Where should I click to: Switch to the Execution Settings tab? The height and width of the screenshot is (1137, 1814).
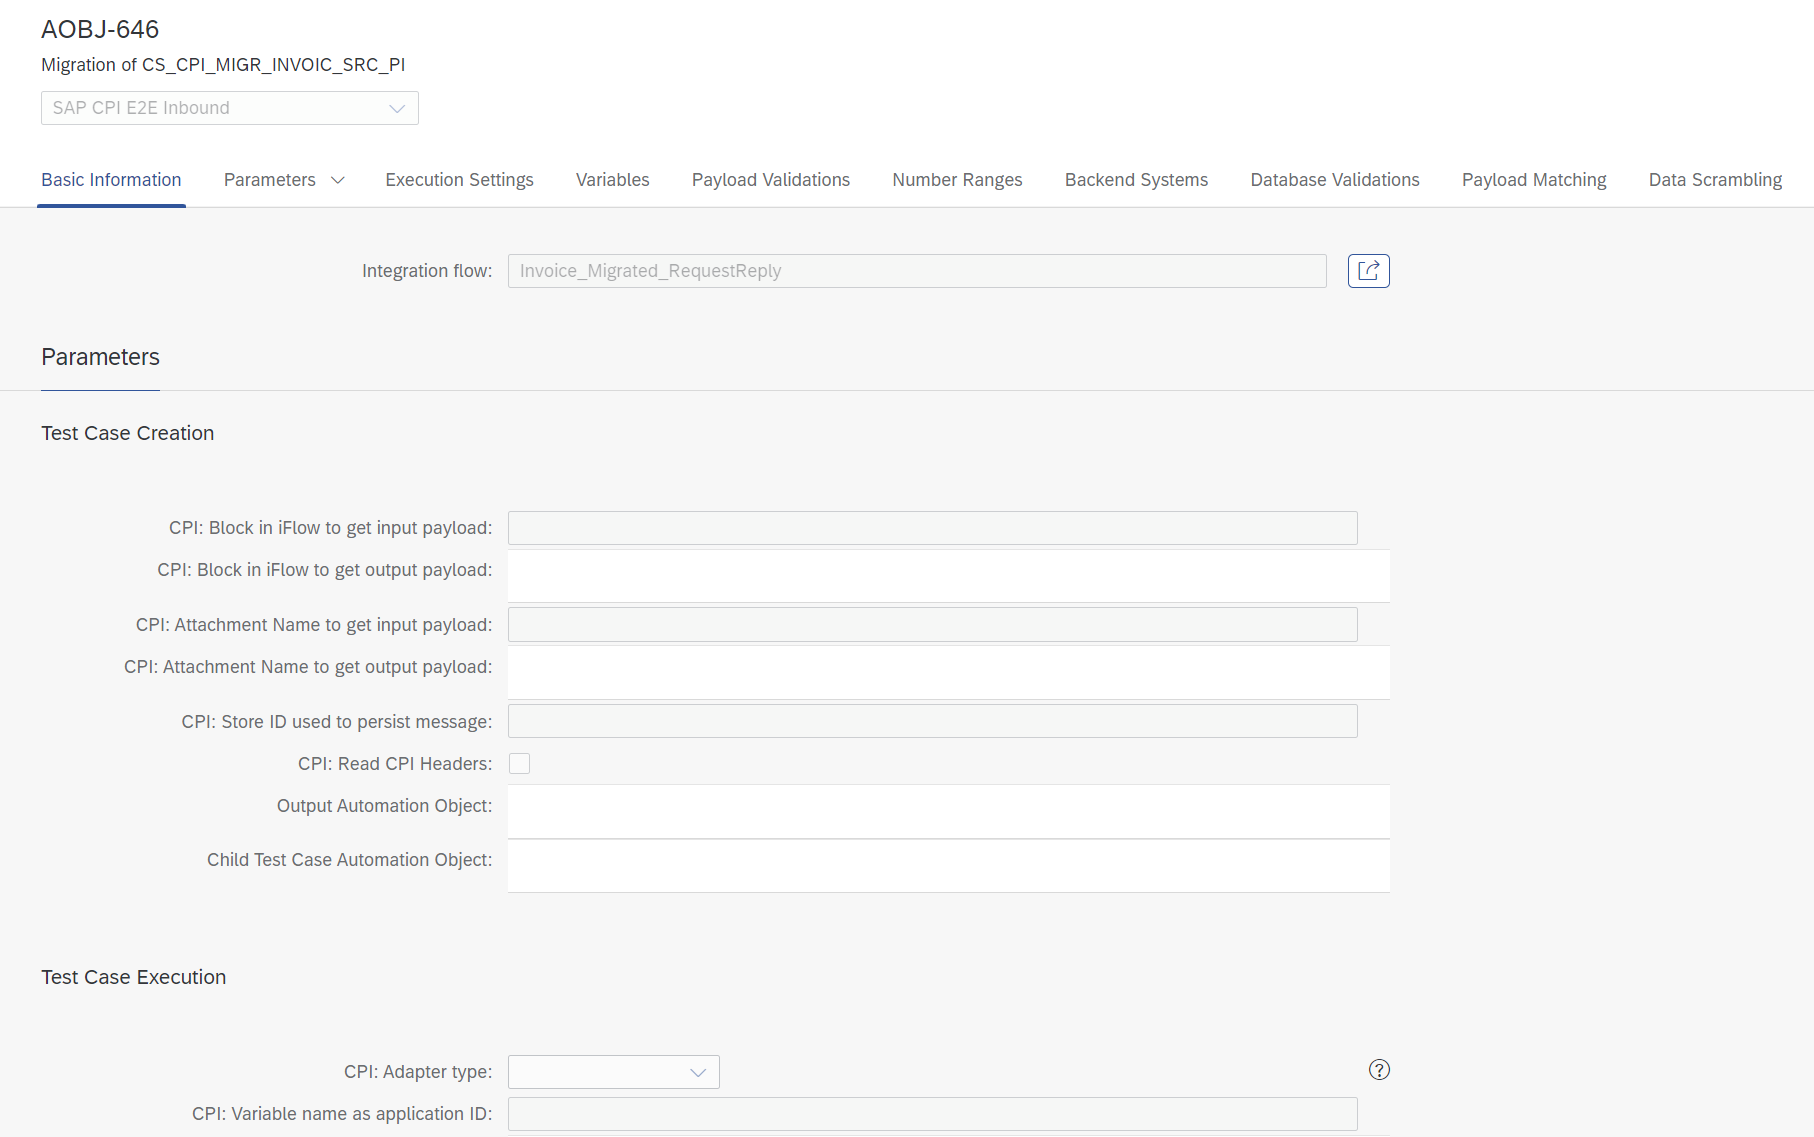(459, 180)
